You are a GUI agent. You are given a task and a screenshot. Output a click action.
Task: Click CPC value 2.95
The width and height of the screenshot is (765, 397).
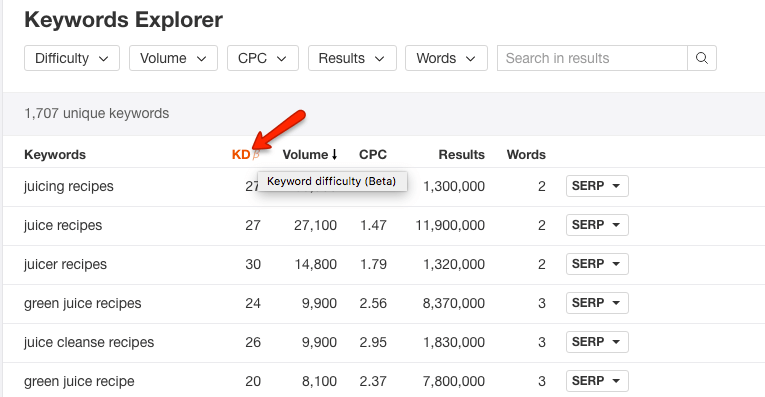[x=373, y=342]
